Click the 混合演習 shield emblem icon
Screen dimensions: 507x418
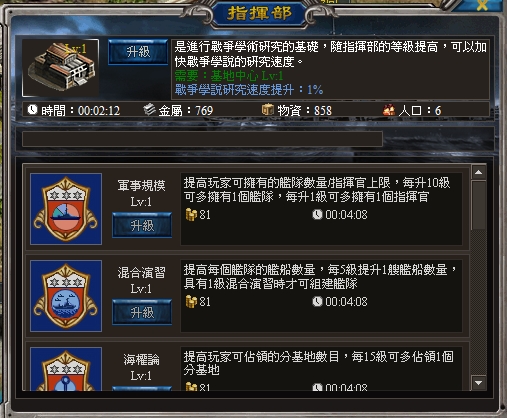click(66, 296)
